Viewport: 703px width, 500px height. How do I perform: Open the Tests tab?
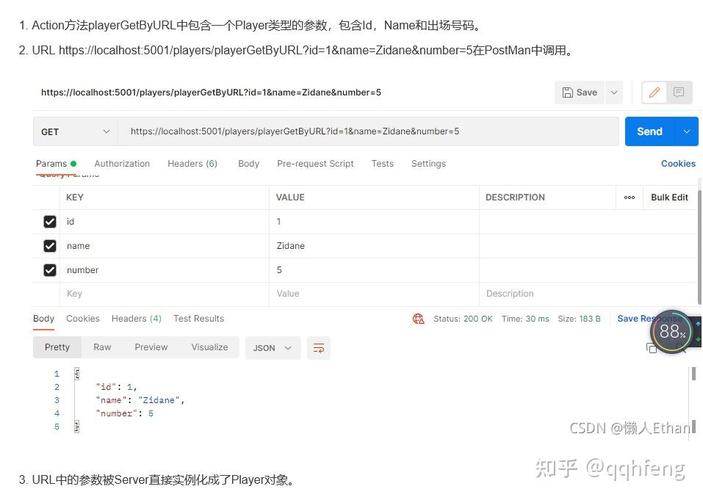pyautogui.click(x=382, y=164)
